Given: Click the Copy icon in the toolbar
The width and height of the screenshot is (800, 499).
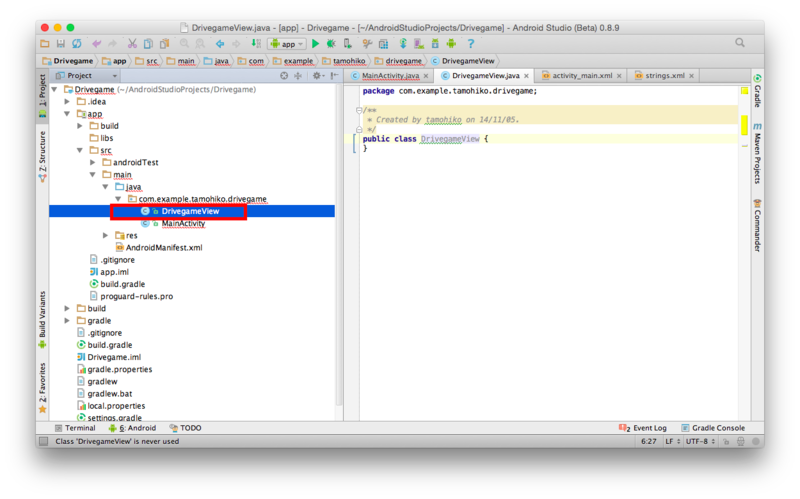Looking at the screenshot, I should (148, 44).
